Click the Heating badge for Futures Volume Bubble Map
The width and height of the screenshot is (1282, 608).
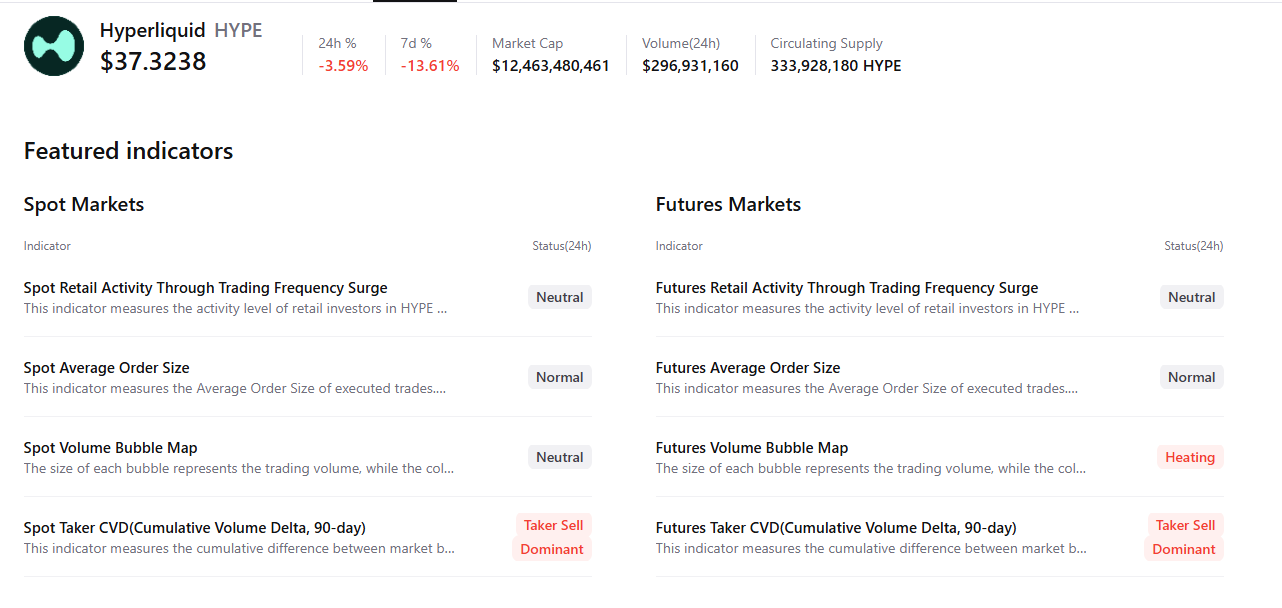1189,457
